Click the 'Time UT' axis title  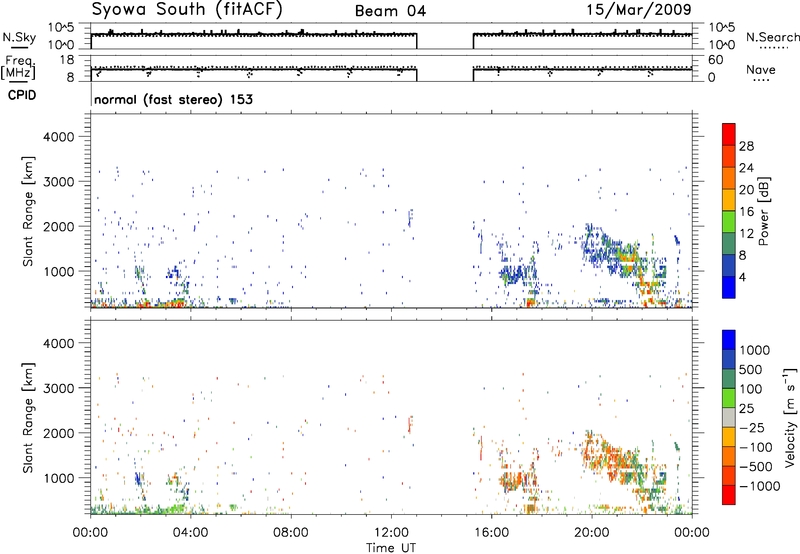point(391,548)
